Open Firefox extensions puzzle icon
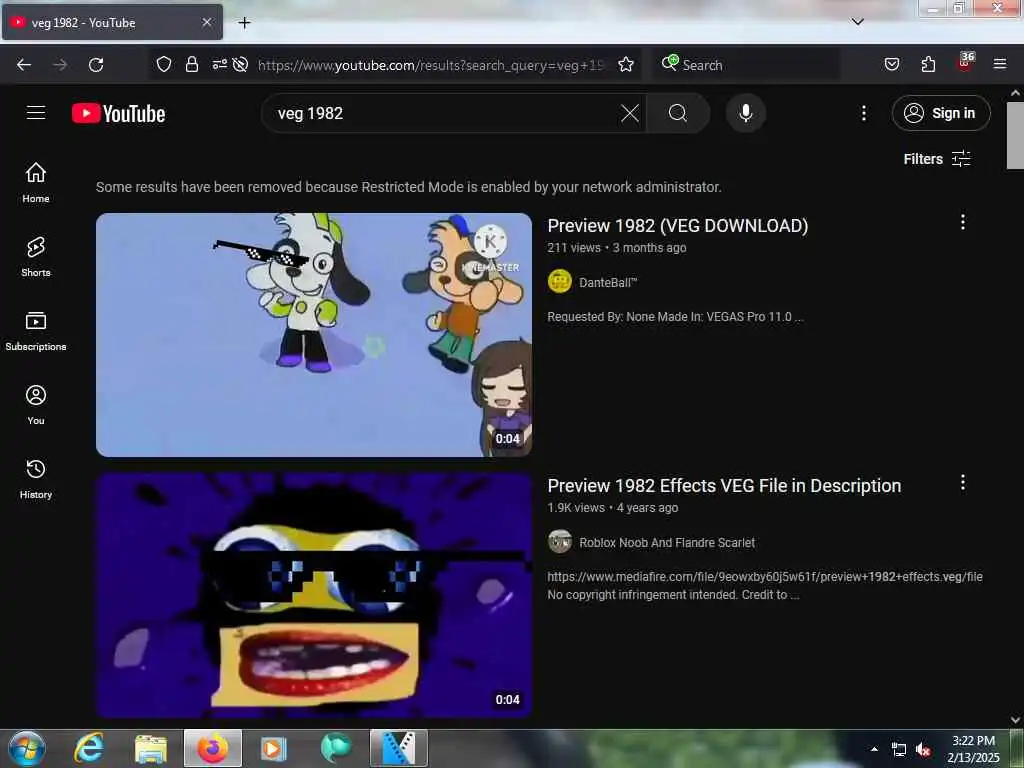The image size is (1024, 768). 928,64
